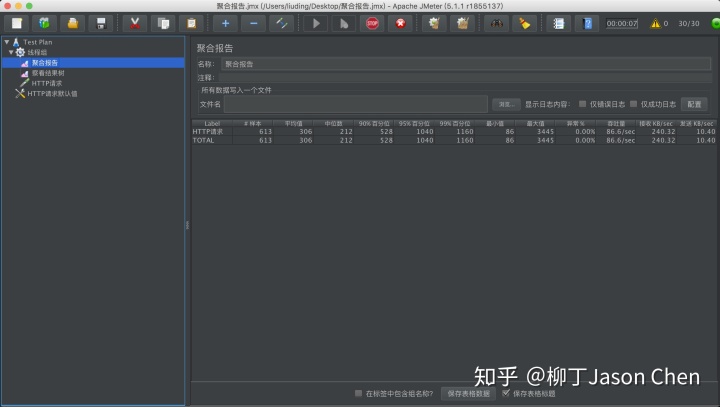
Task: Sort by 最小值 minimum column header
Action: (495, 124)
